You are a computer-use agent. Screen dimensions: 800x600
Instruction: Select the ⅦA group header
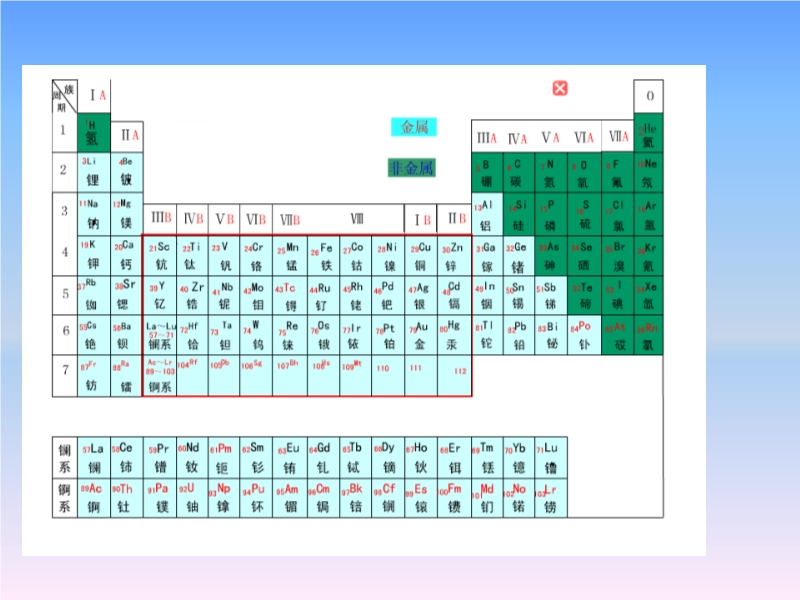[618, 137]
